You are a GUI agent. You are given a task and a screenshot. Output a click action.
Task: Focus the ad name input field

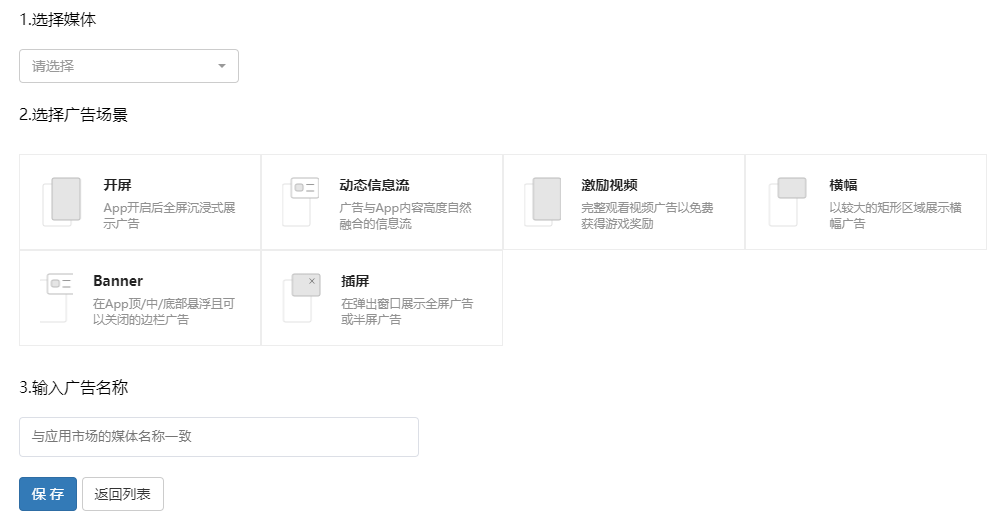pos(218,437)
